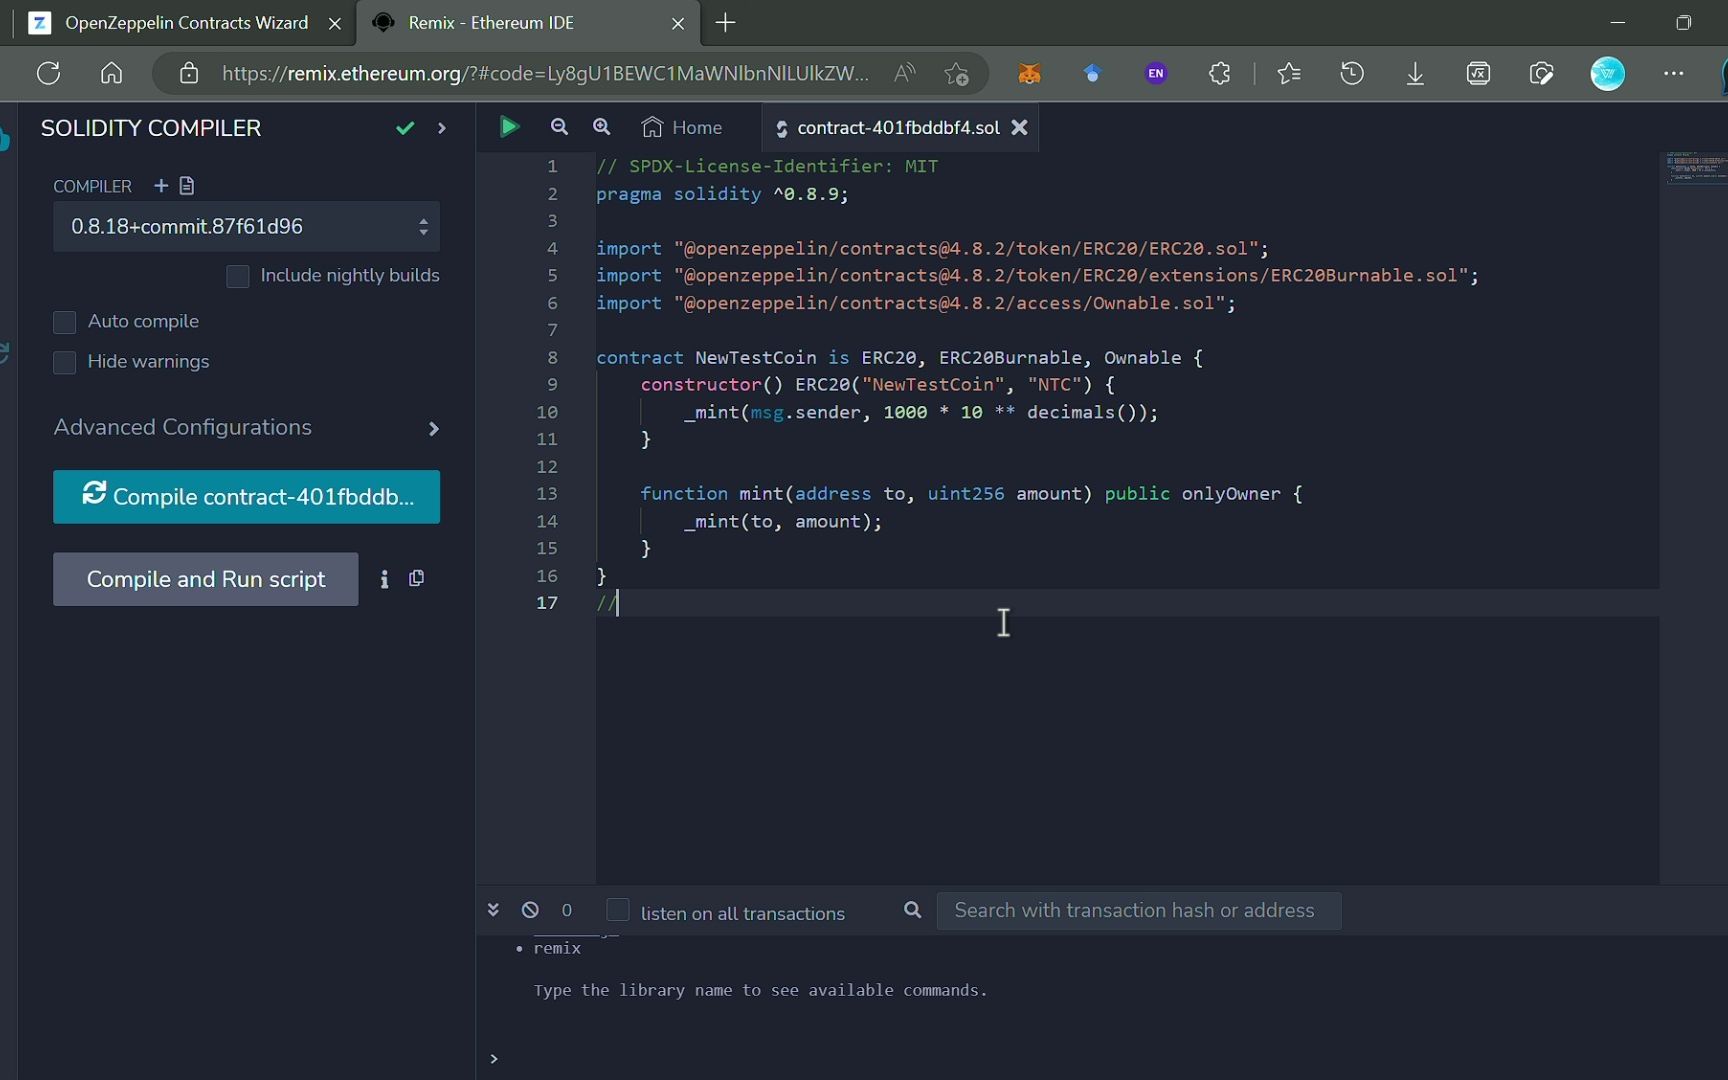Open the browser profile avatar
Viewport: 1728px width, 1080px height.
pos(1608,73)
